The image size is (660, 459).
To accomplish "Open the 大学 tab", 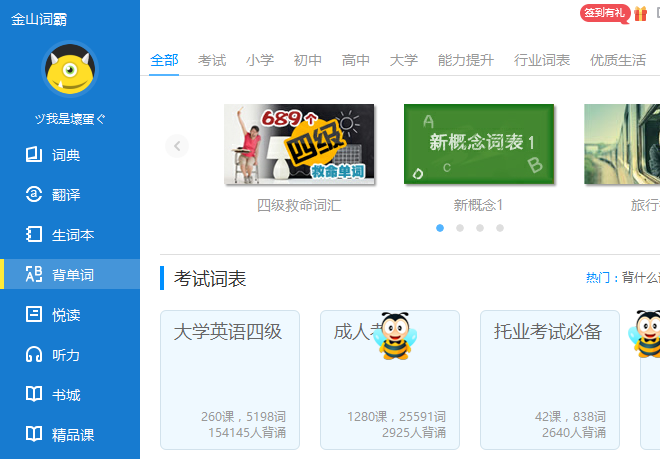I will click(404, 60).
